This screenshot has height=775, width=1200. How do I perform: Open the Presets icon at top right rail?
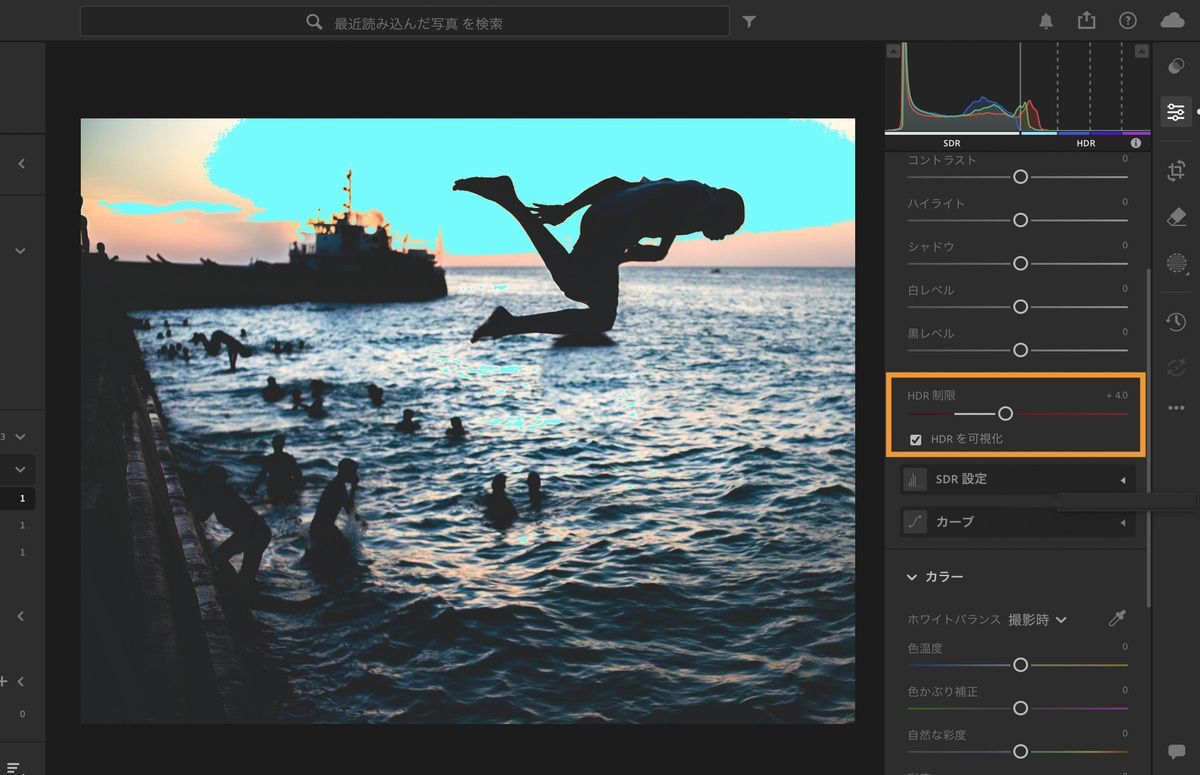point(1175,66)
